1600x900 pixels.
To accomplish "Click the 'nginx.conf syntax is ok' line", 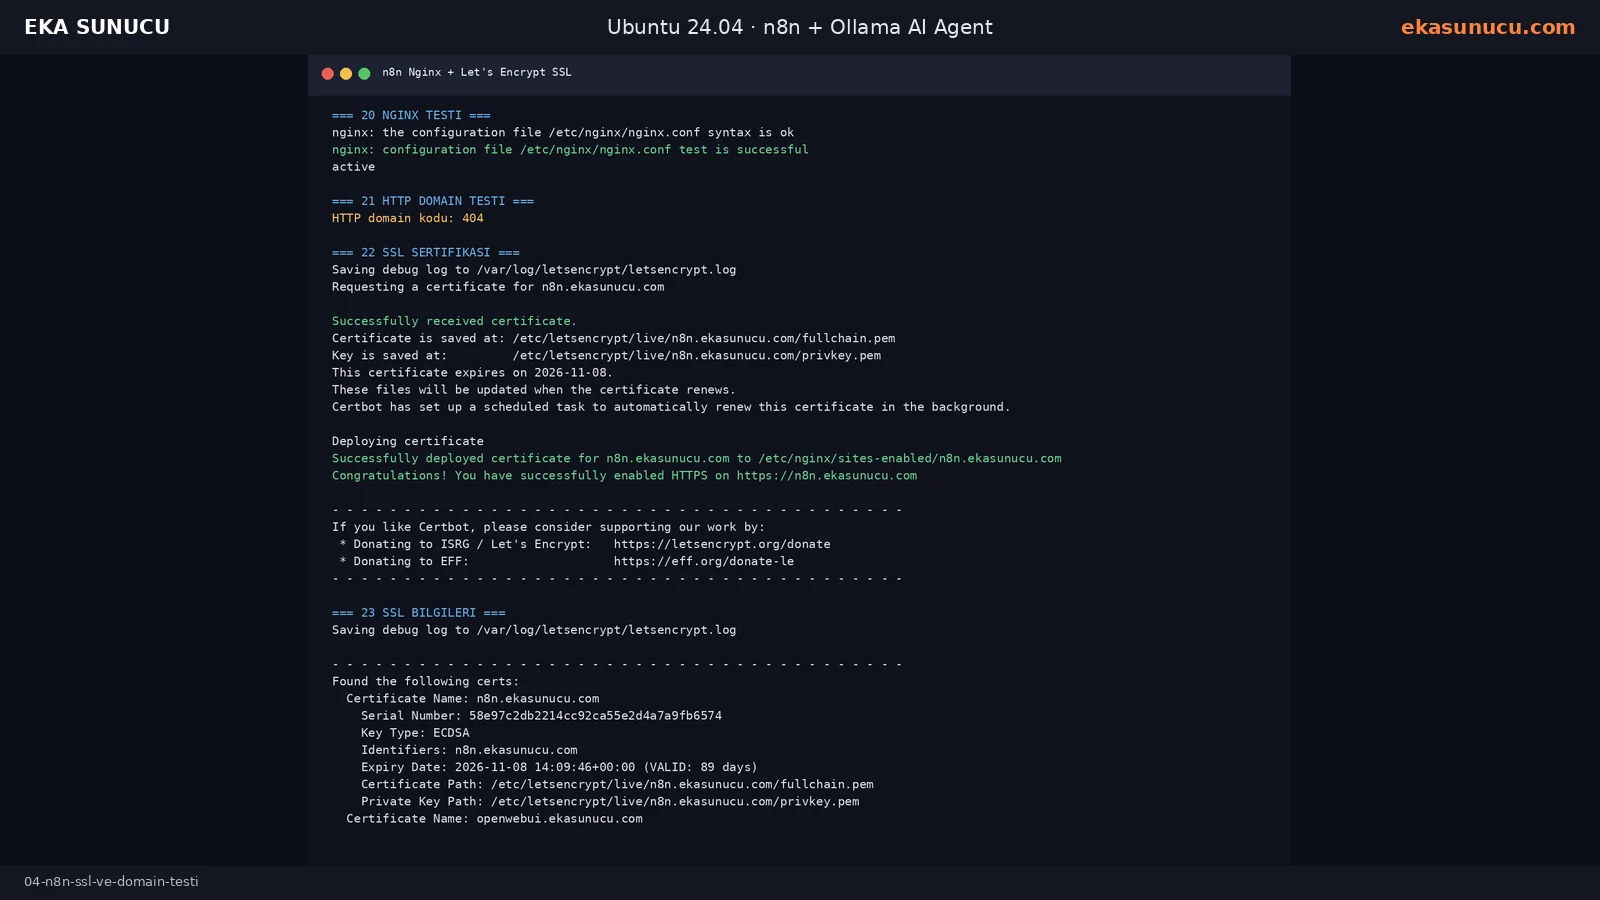I will point(563,132).
